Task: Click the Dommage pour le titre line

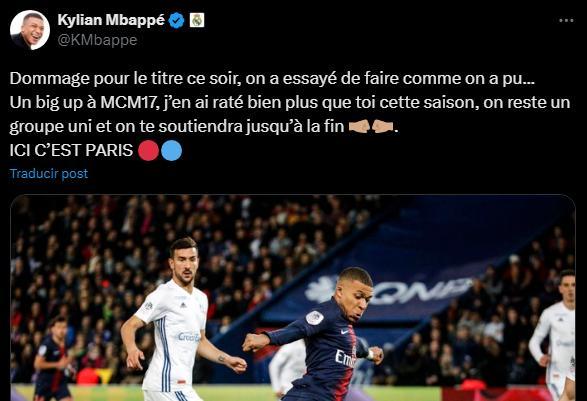Action: 272,79
